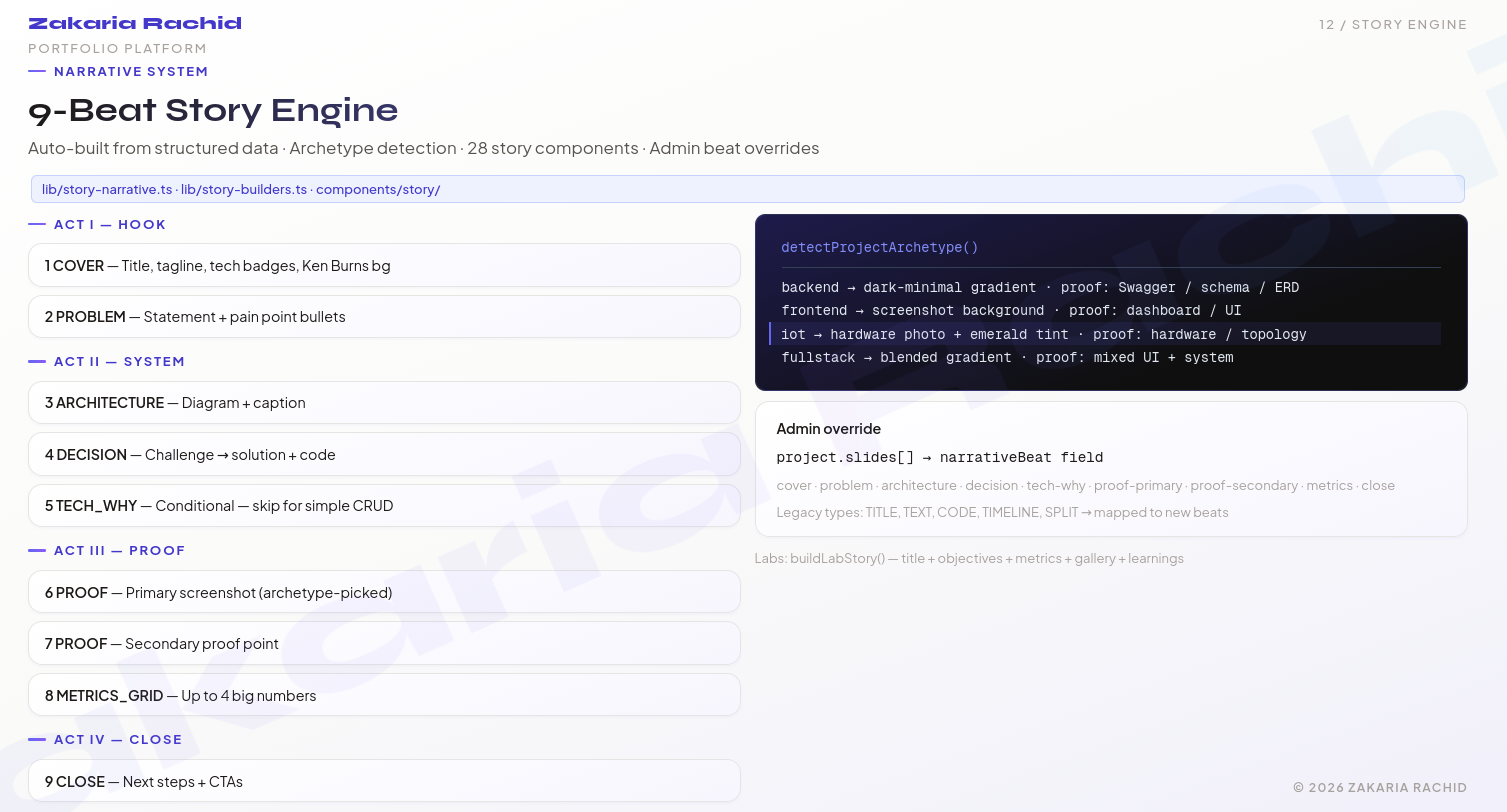Select the 1 COVER beat card

384,266
